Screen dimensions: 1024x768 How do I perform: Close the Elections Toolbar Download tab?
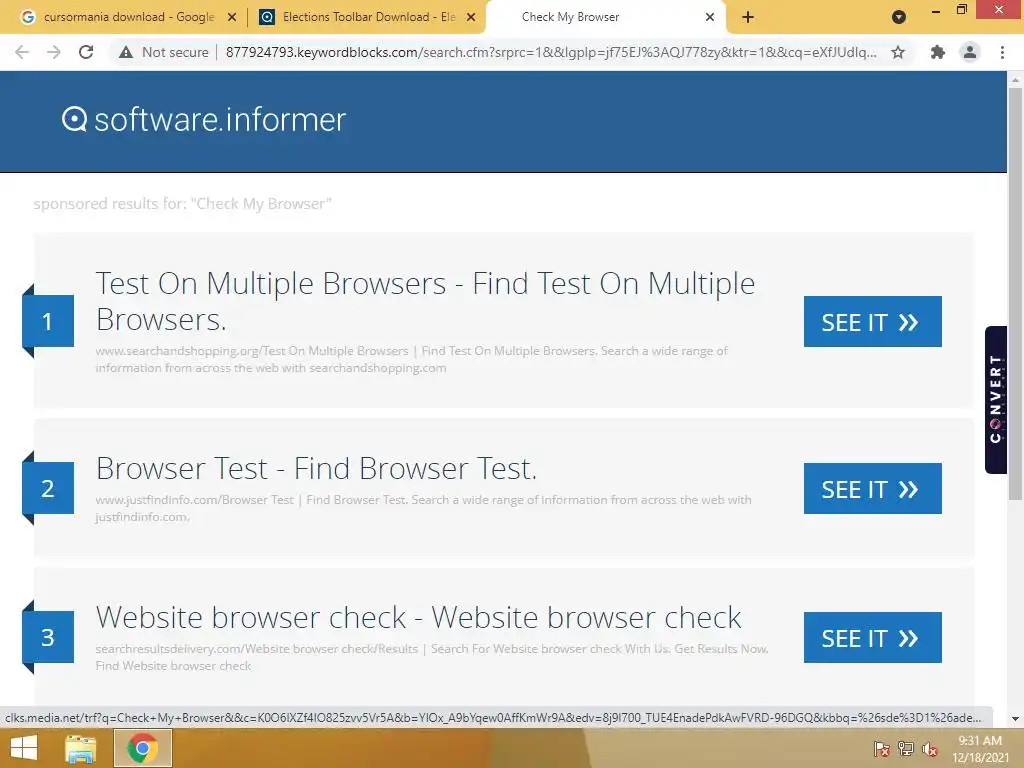(471, 17)
